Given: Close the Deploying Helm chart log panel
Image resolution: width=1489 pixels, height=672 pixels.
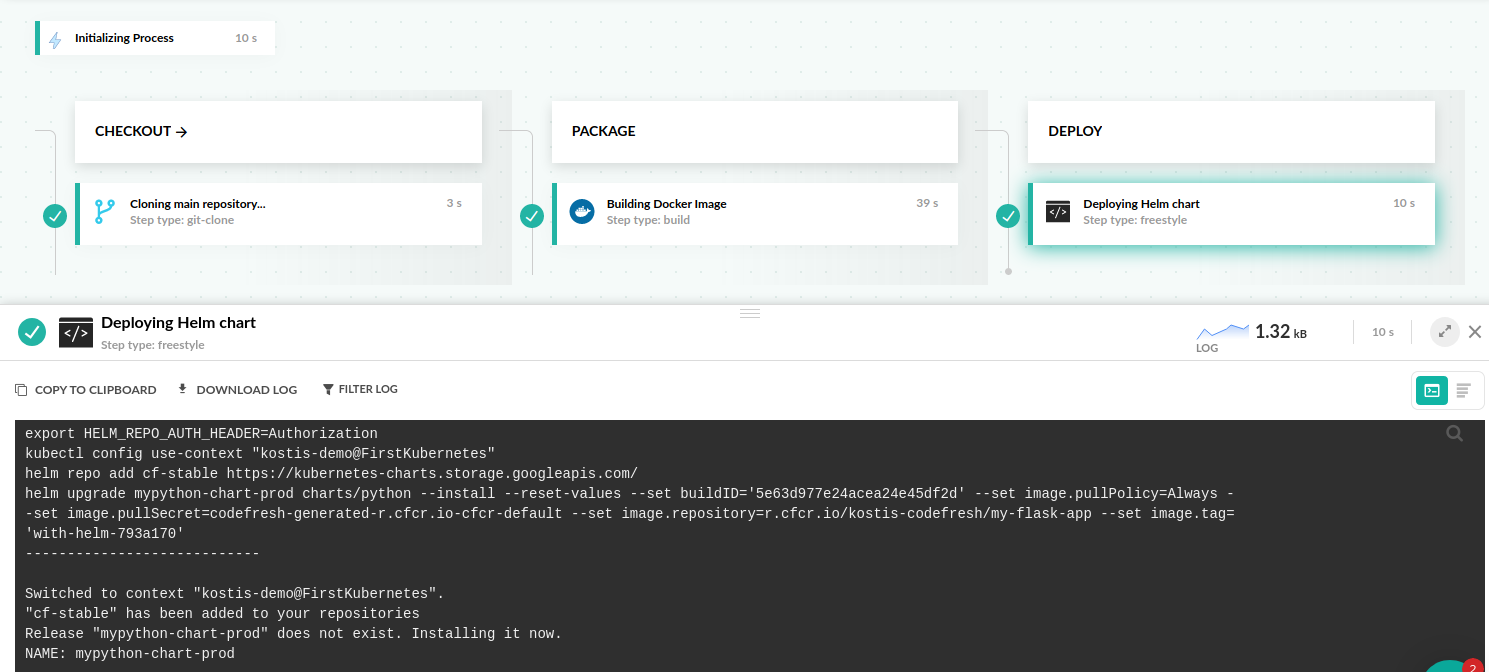Looking at the screenshot, I should pyautogui.click(x=1474, y=332).
